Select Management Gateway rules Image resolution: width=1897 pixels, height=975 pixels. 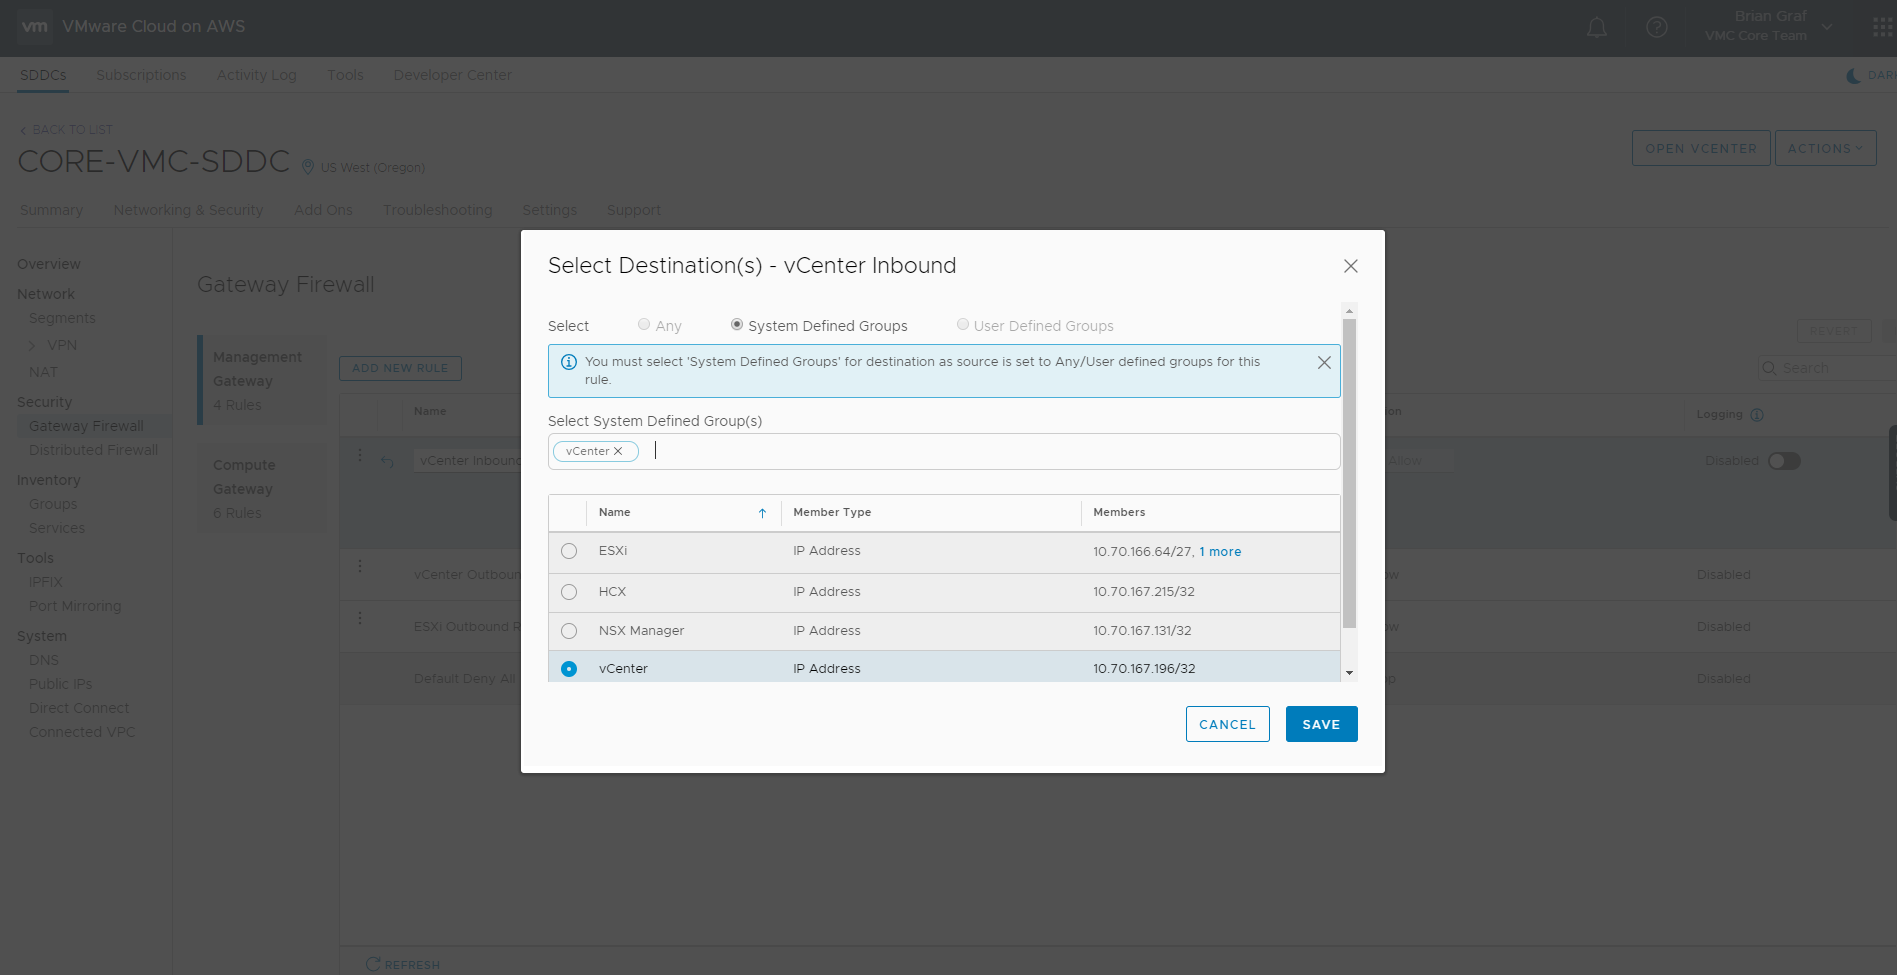click(262, 380)
